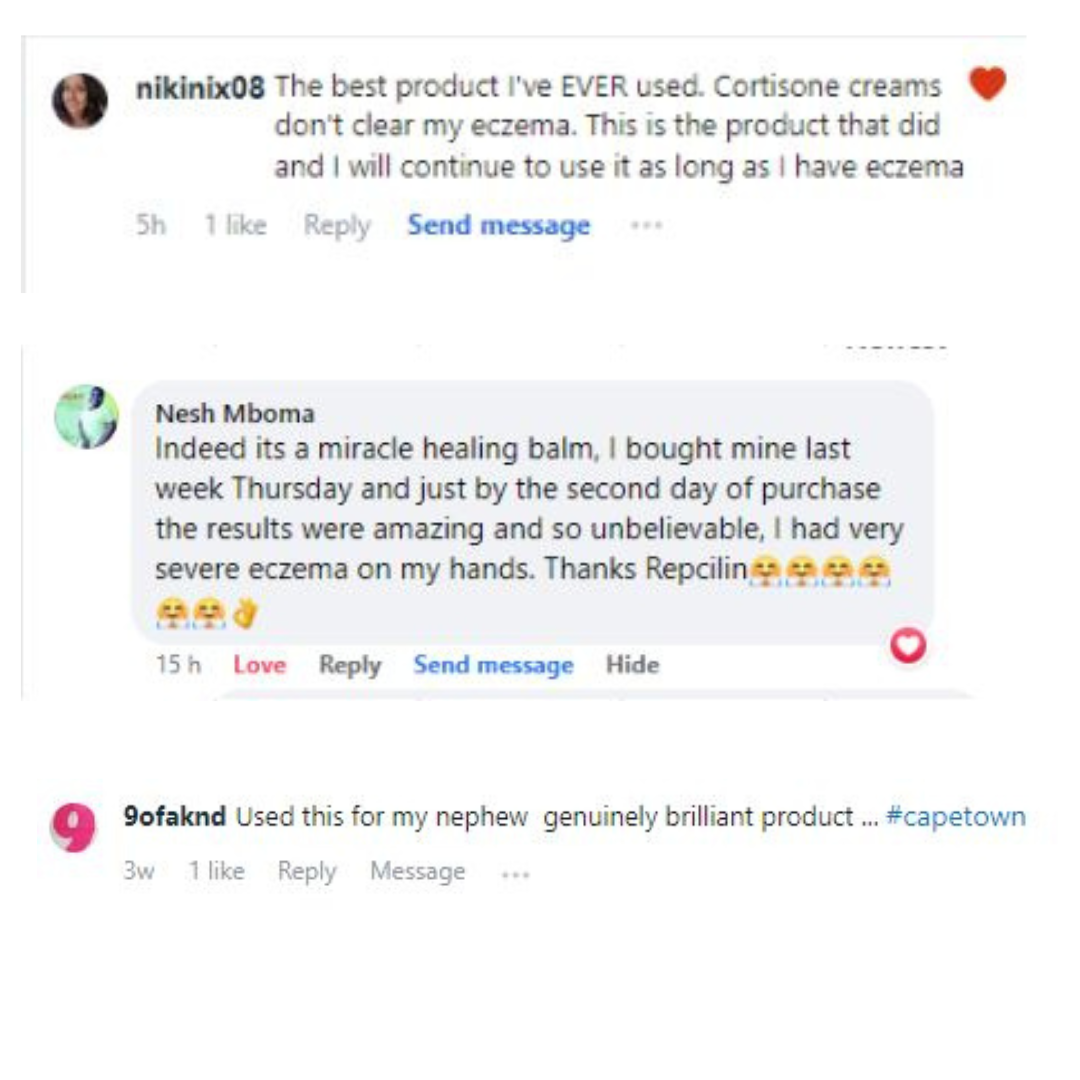Screen dimensions: 1080x1080
Task: Open the #capetown hashtag
Action: point(955,817)
